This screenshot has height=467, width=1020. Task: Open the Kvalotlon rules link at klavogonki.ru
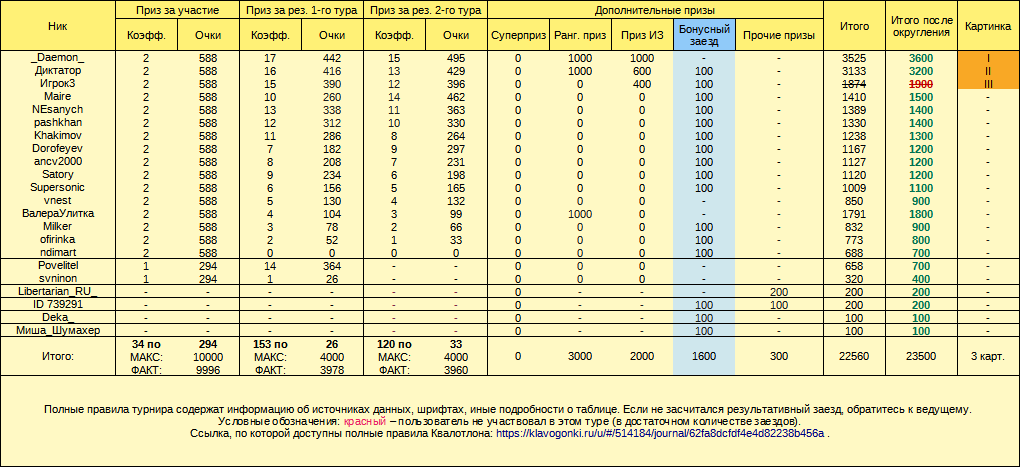pos(660,433)
